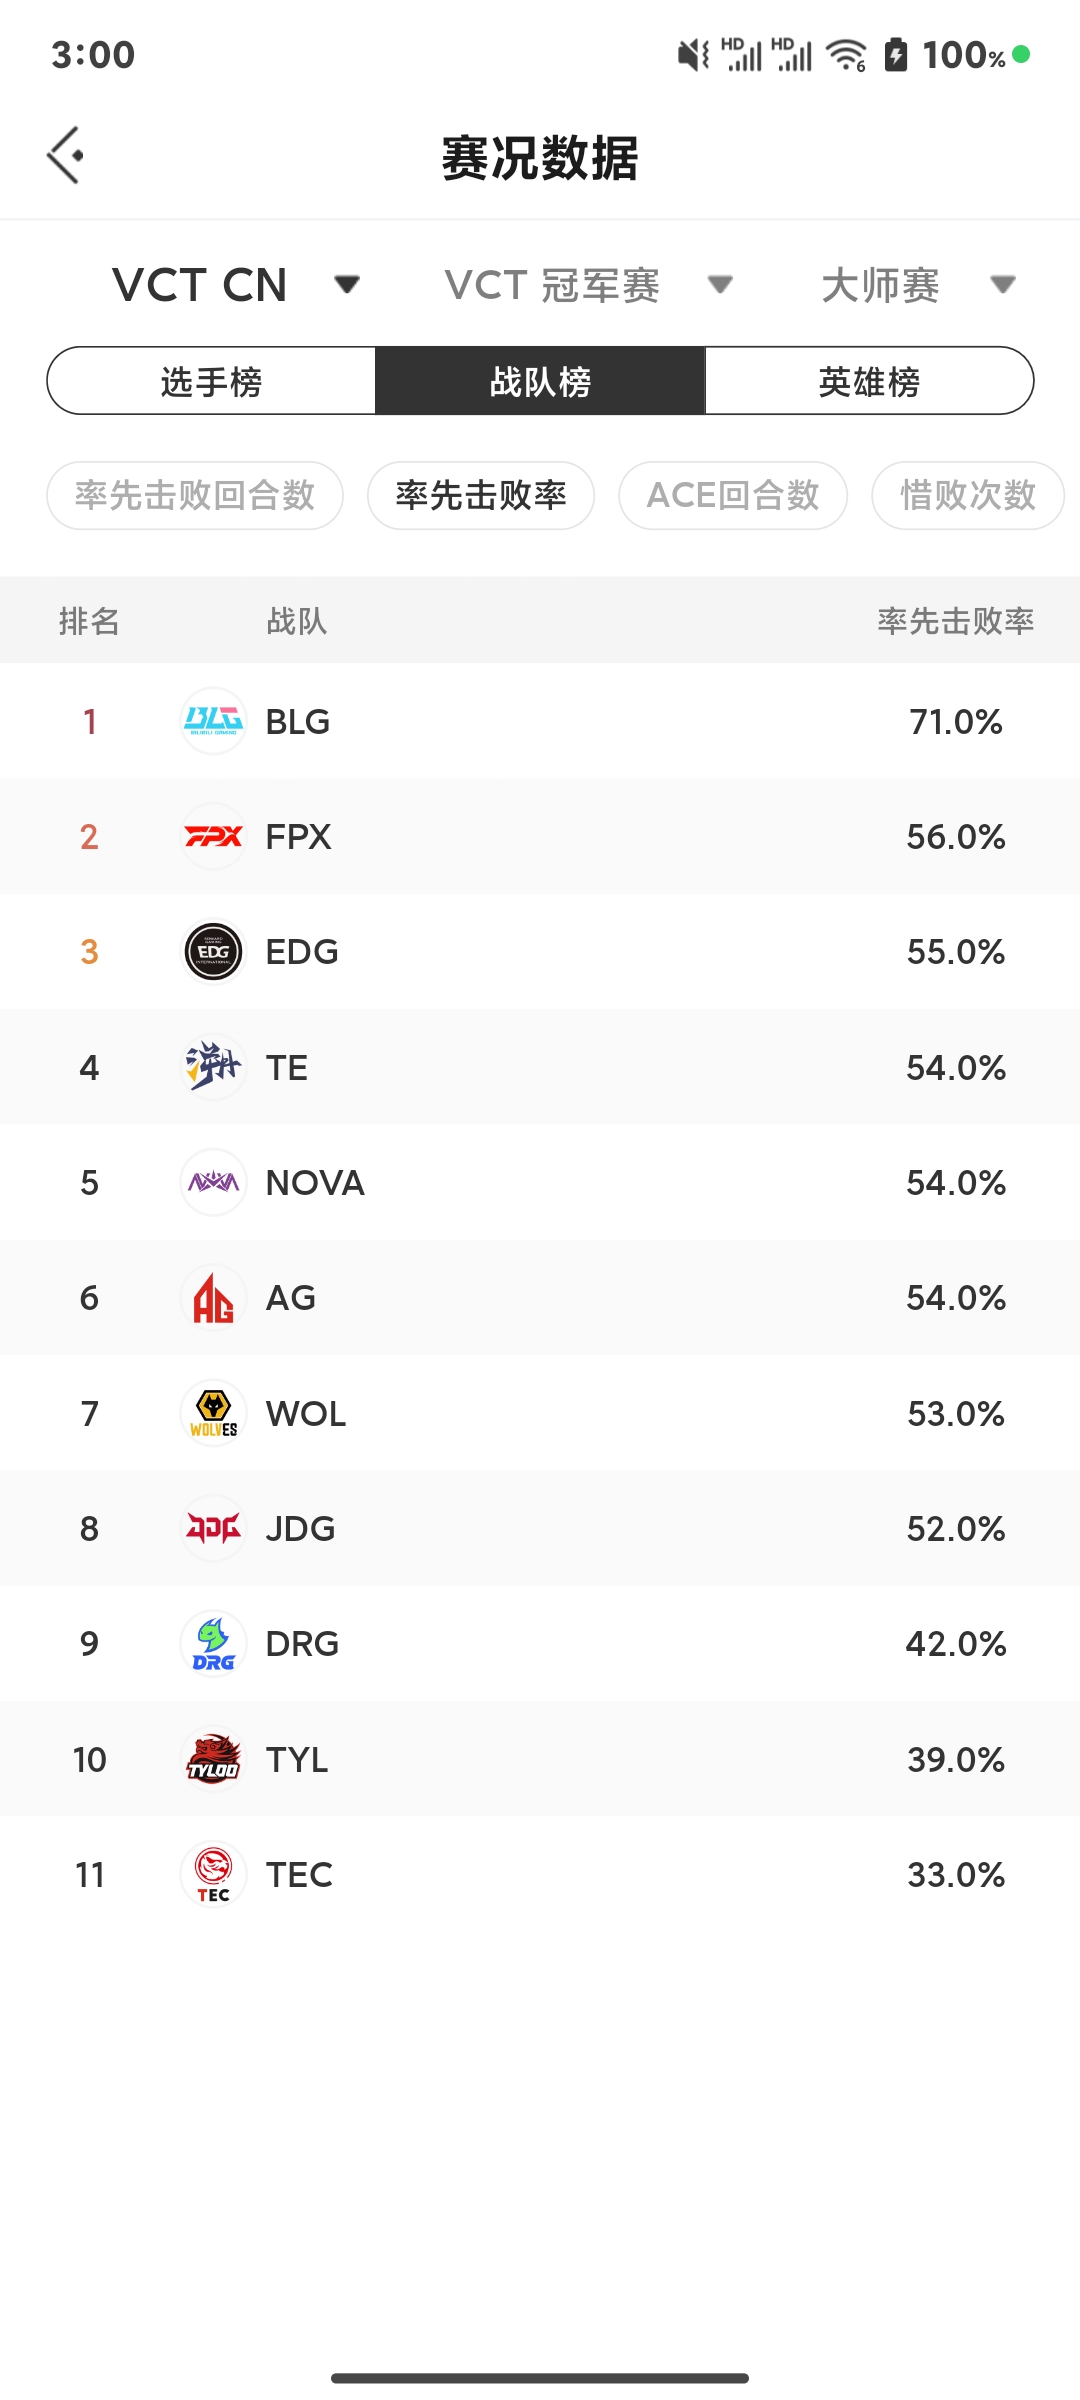Expand the VCT CN dropdown arrow

coord(346,285)
